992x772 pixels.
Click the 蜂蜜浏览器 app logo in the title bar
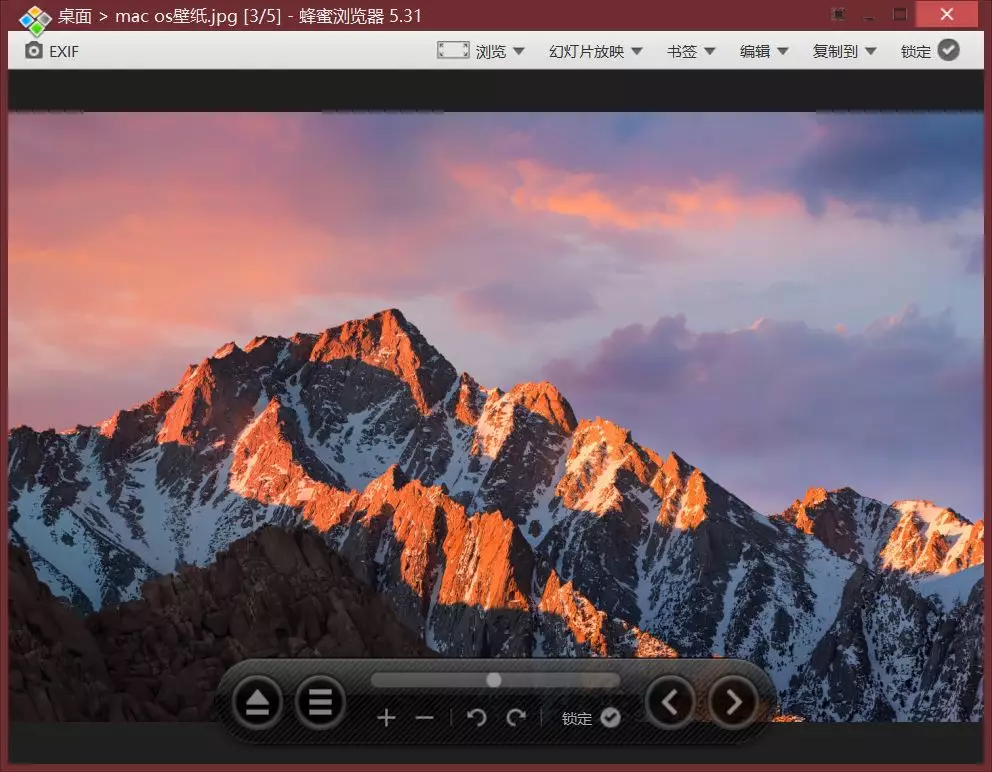[35, 20]
